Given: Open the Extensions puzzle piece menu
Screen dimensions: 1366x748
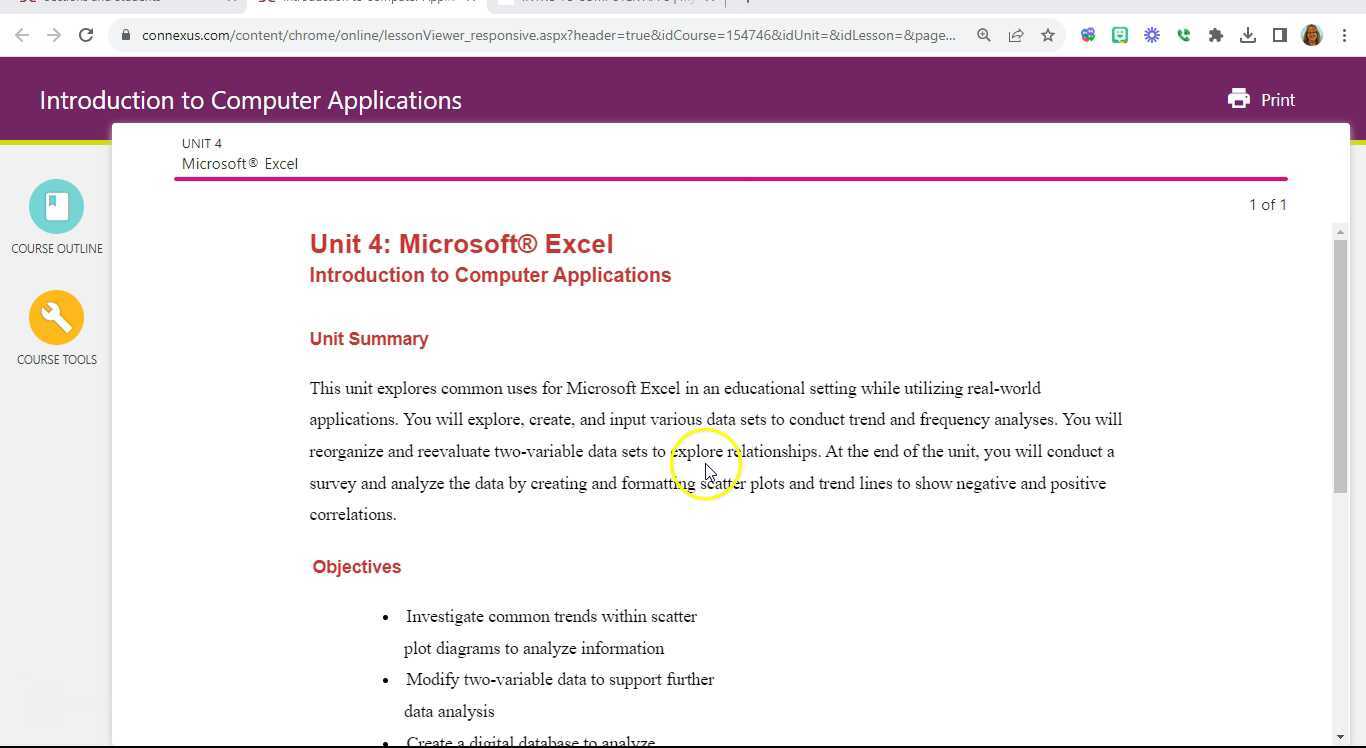Looking at the screenshot, I should point(1216,34).
